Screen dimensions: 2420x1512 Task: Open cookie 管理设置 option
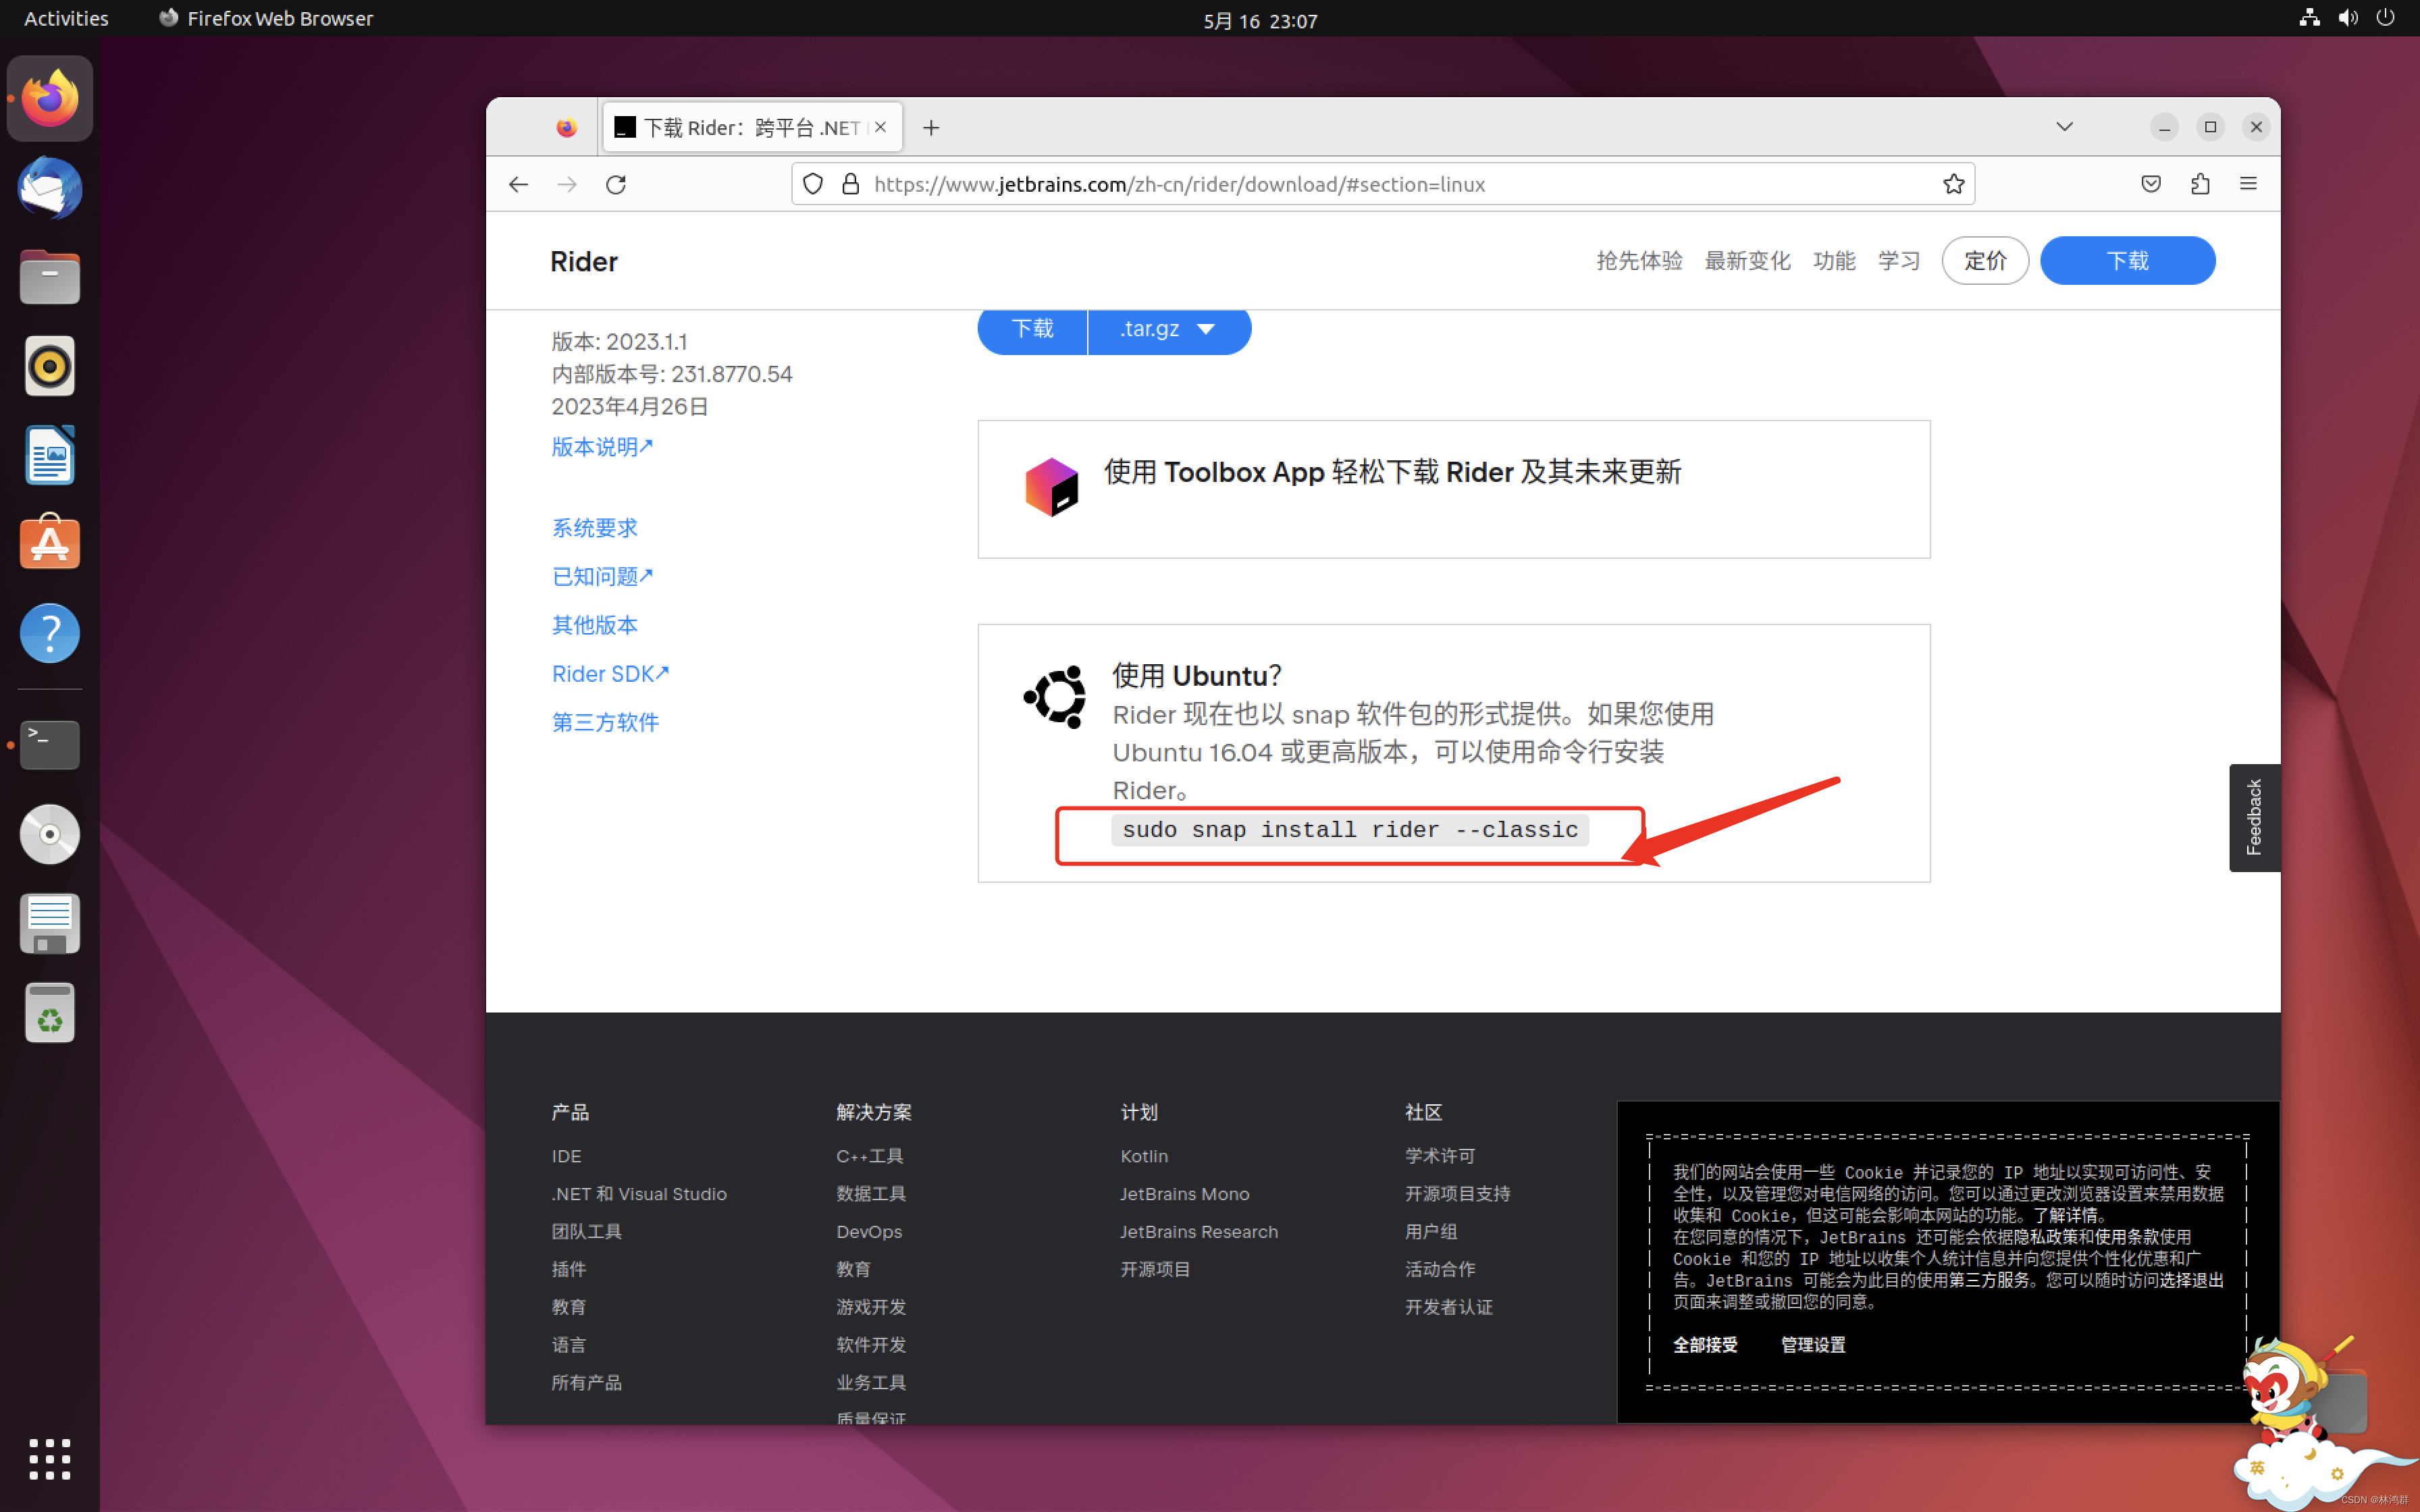click(1813, 1345)
